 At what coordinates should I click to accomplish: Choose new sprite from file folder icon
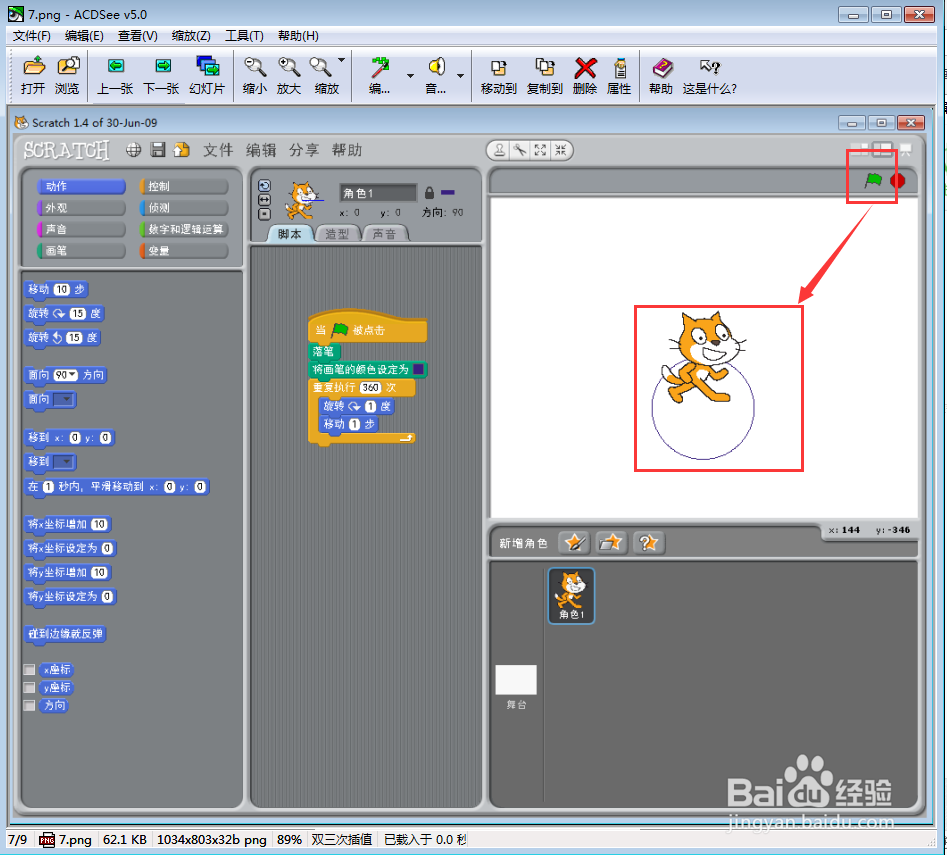pos(611,542)
